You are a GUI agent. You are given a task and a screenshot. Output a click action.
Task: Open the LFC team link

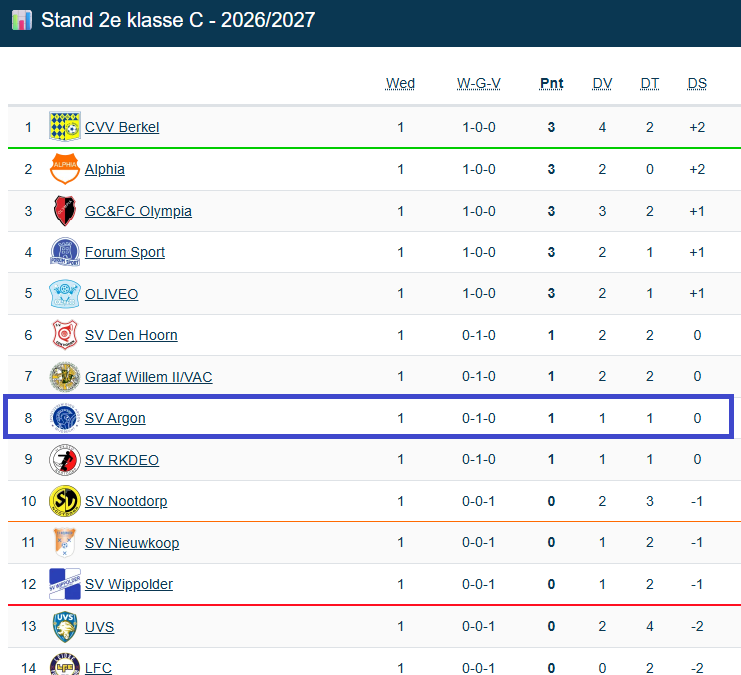click(x=98, y=668)
